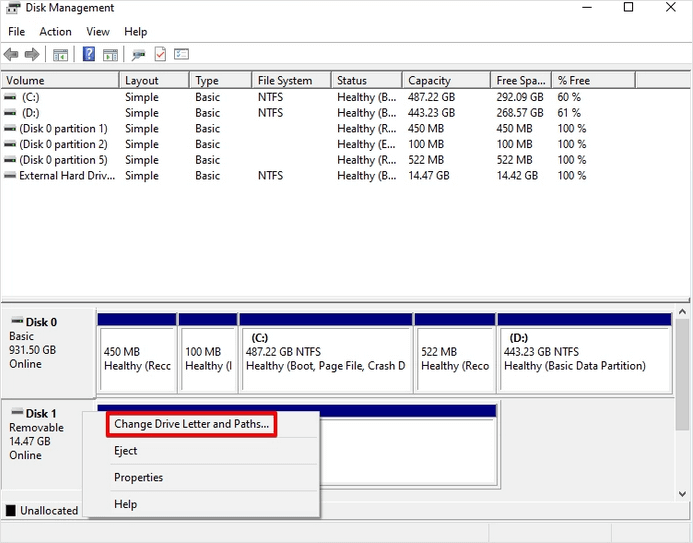The height and width of the screenshot is (543, 693).
Task: Open the View menu
Action: 98,32
